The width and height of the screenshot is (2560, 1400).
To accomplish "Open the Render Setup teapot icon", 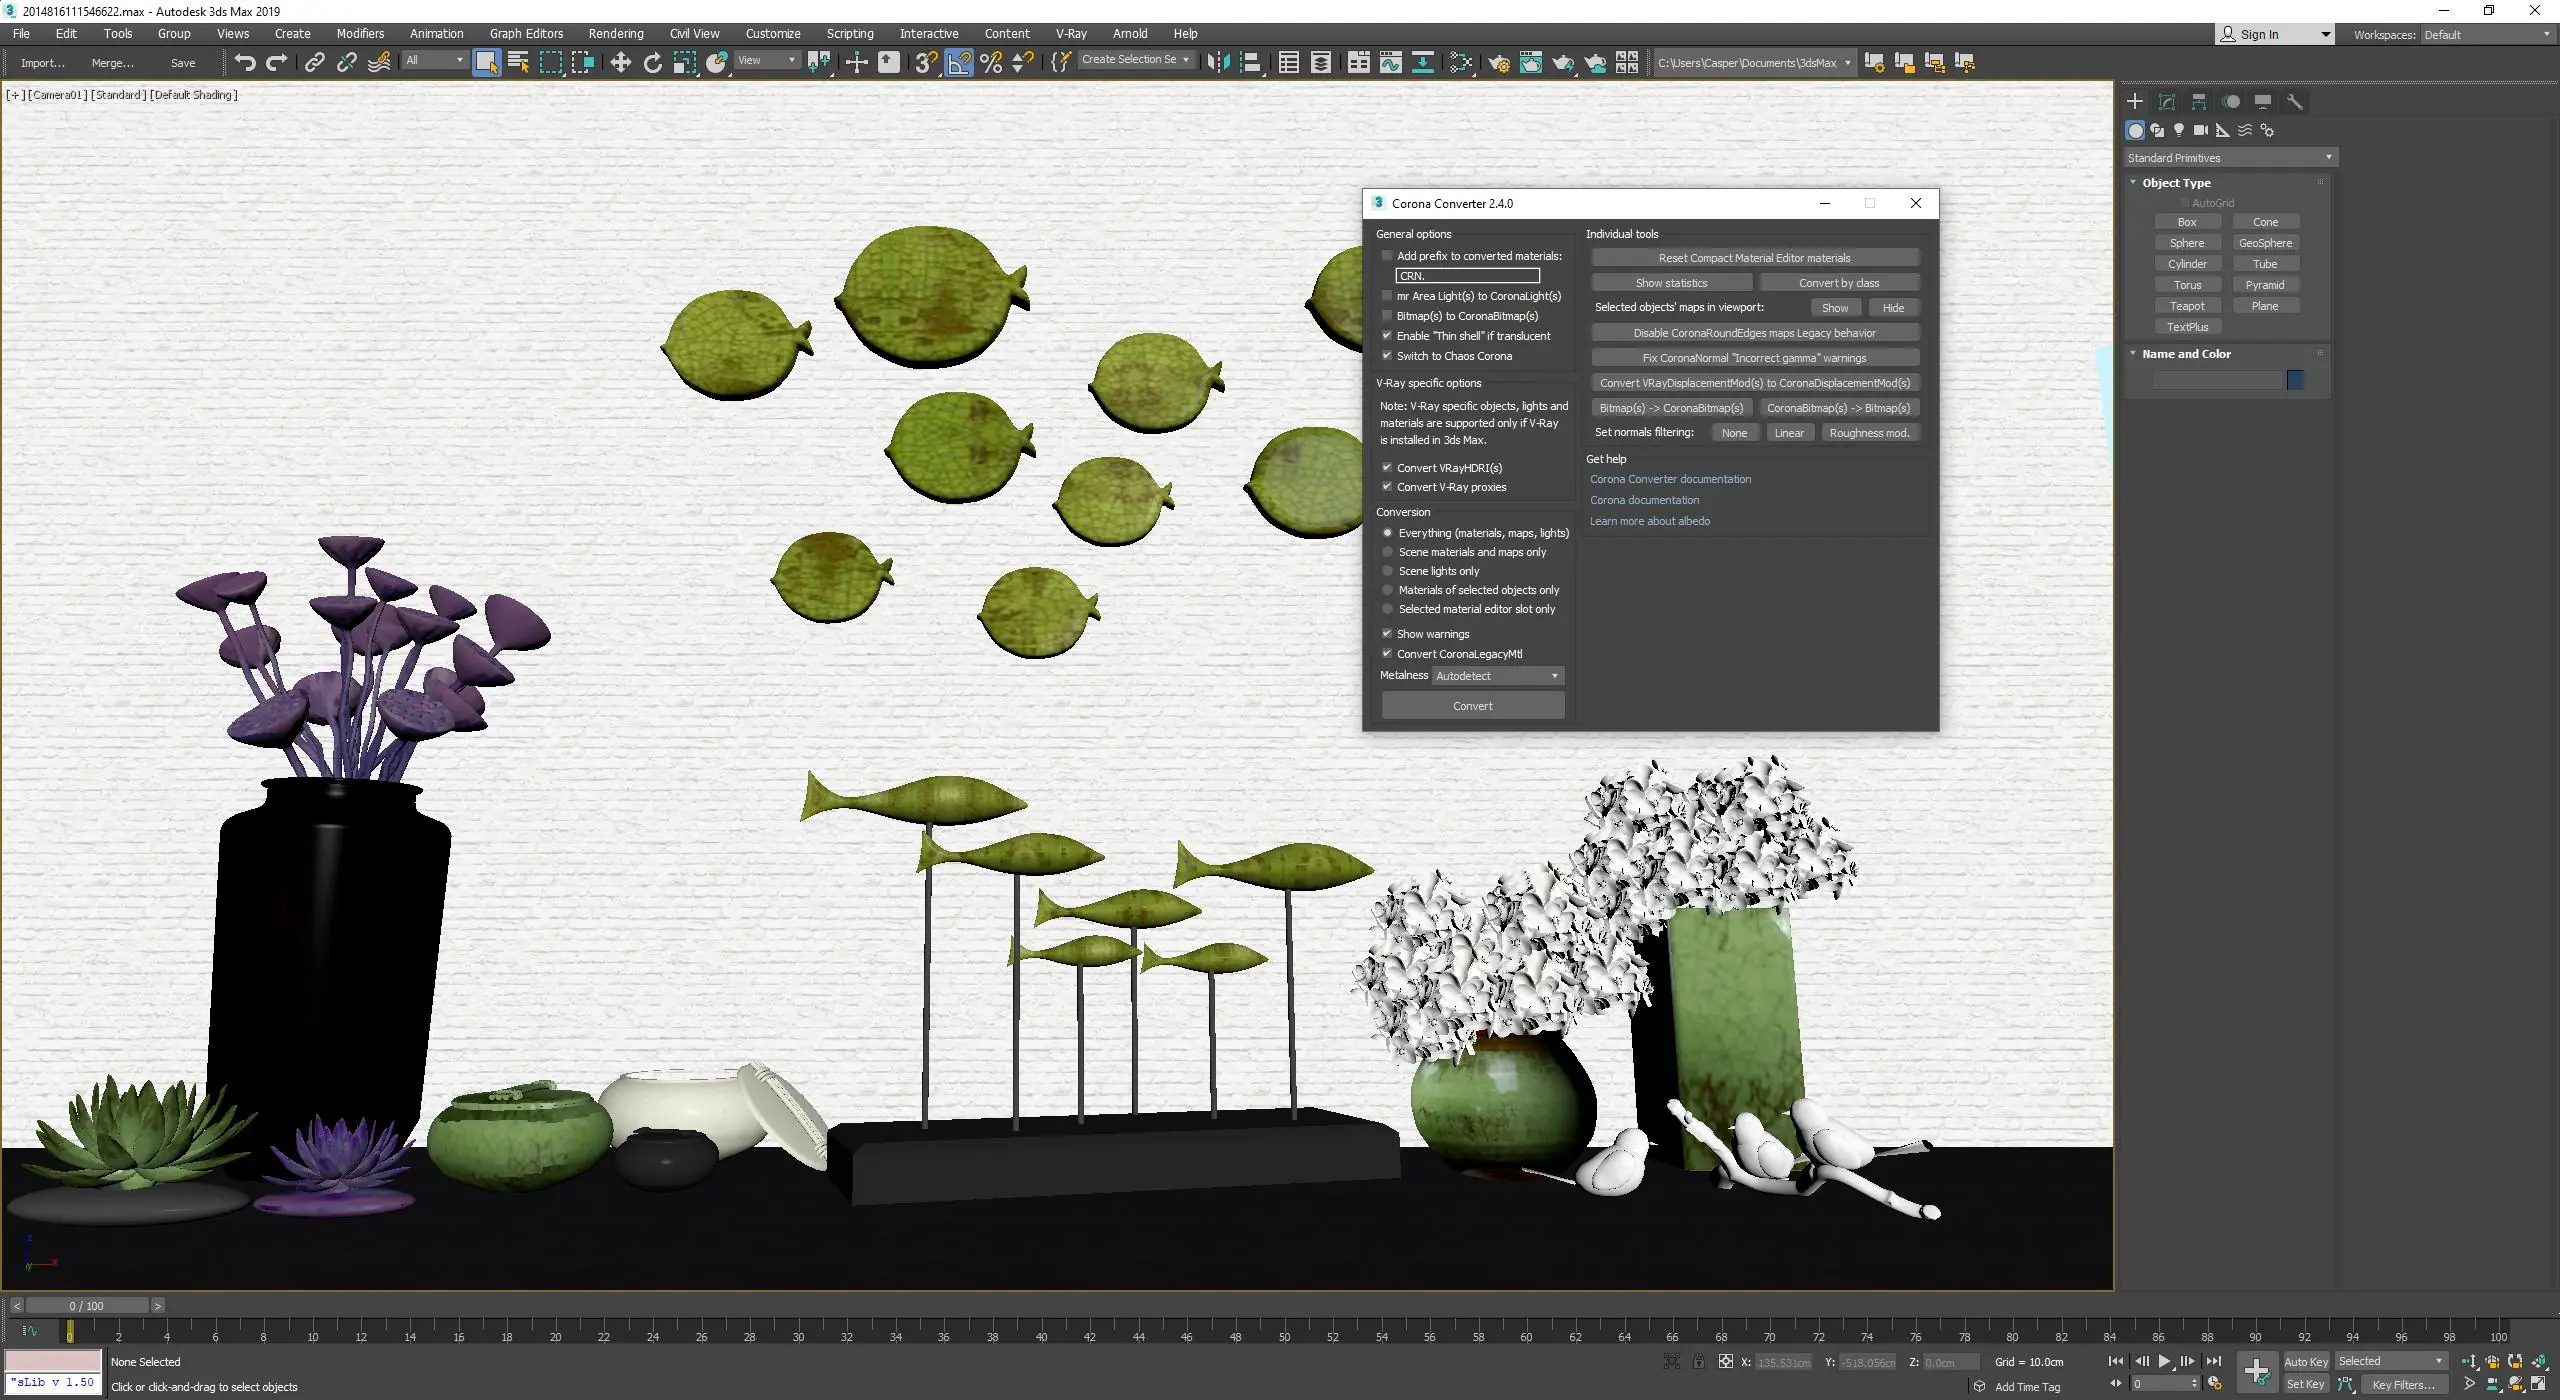I will point(1498,63).
